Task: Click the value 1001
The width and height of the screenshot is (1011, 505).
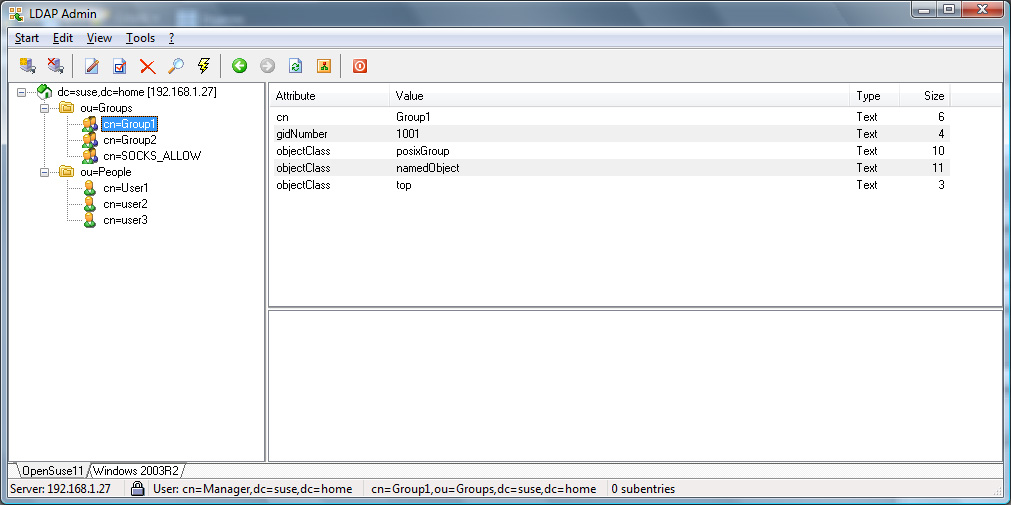Action: (407, 134)
